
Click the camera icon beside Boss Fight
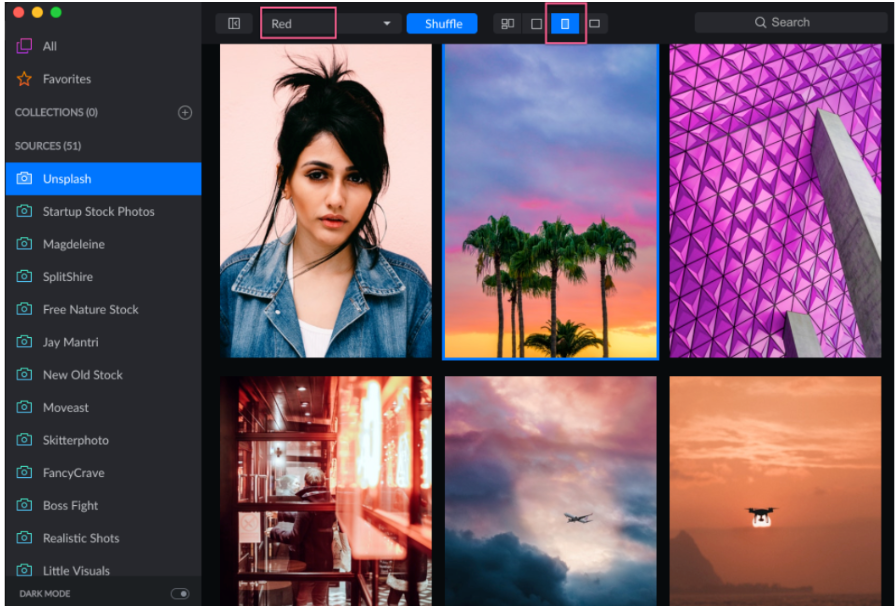click(24, 506)
